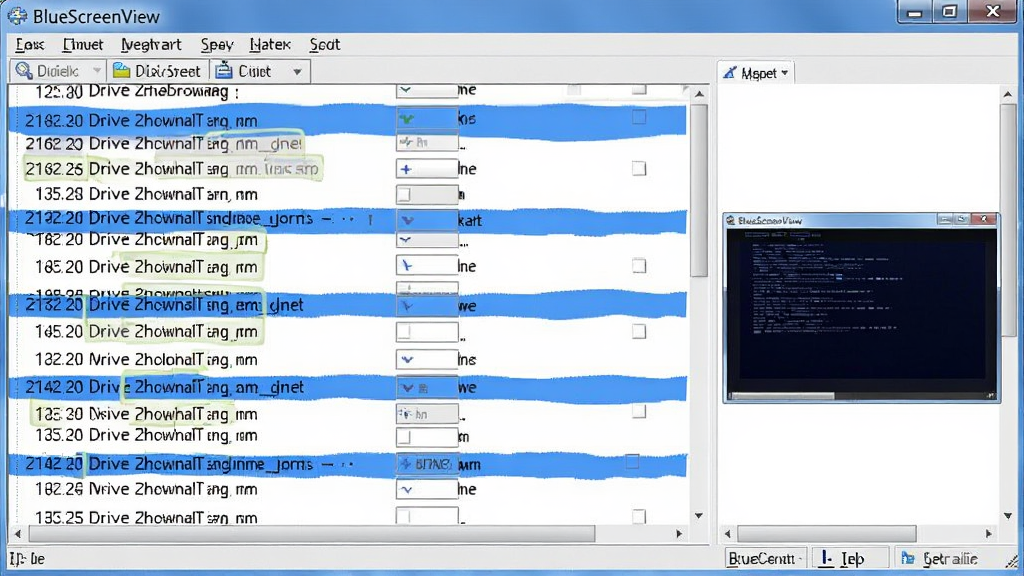The image size is (1024, 576).
Task: Click the list's scroll-right arrow
Action: [x=679, y=534]
